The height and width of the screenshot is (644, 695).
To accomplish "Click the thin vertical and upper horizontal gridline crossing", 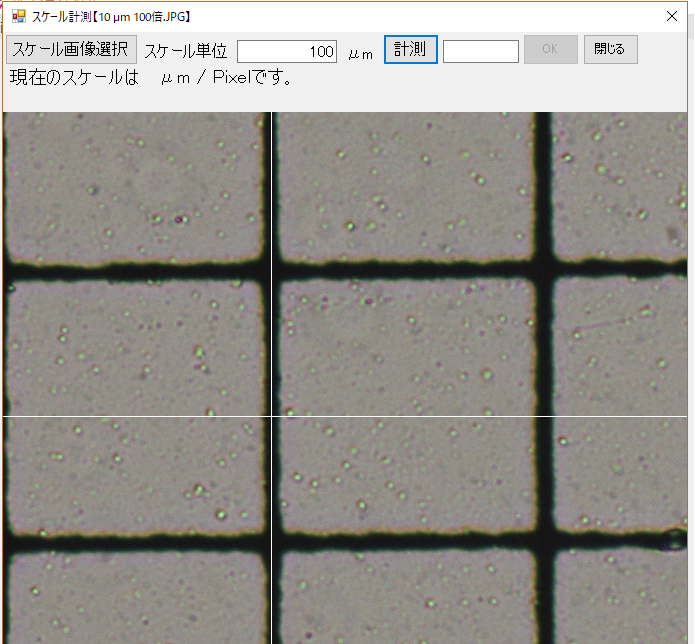I will point(269,270).
